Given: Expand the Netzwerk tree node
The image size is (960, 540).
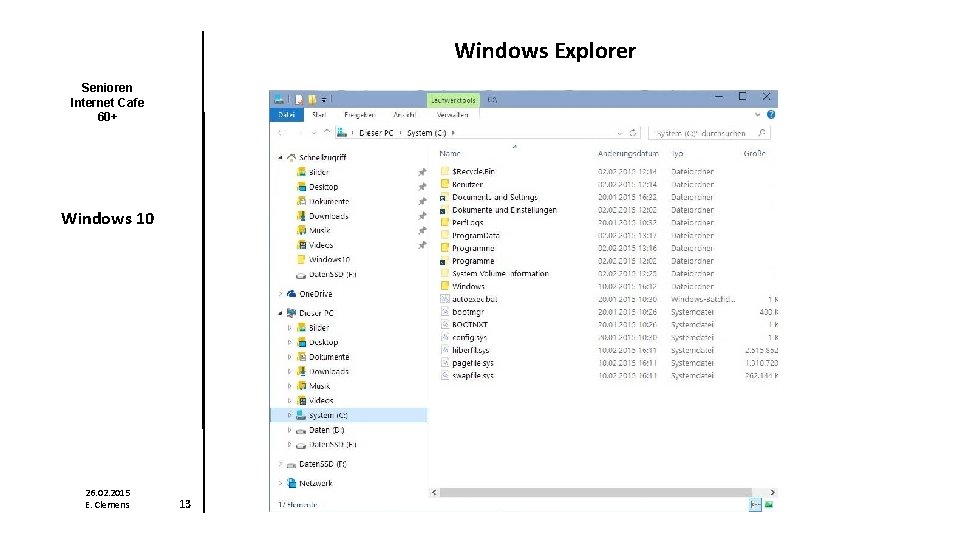Looking at the screenshot, I should click(x=280, y=483).
